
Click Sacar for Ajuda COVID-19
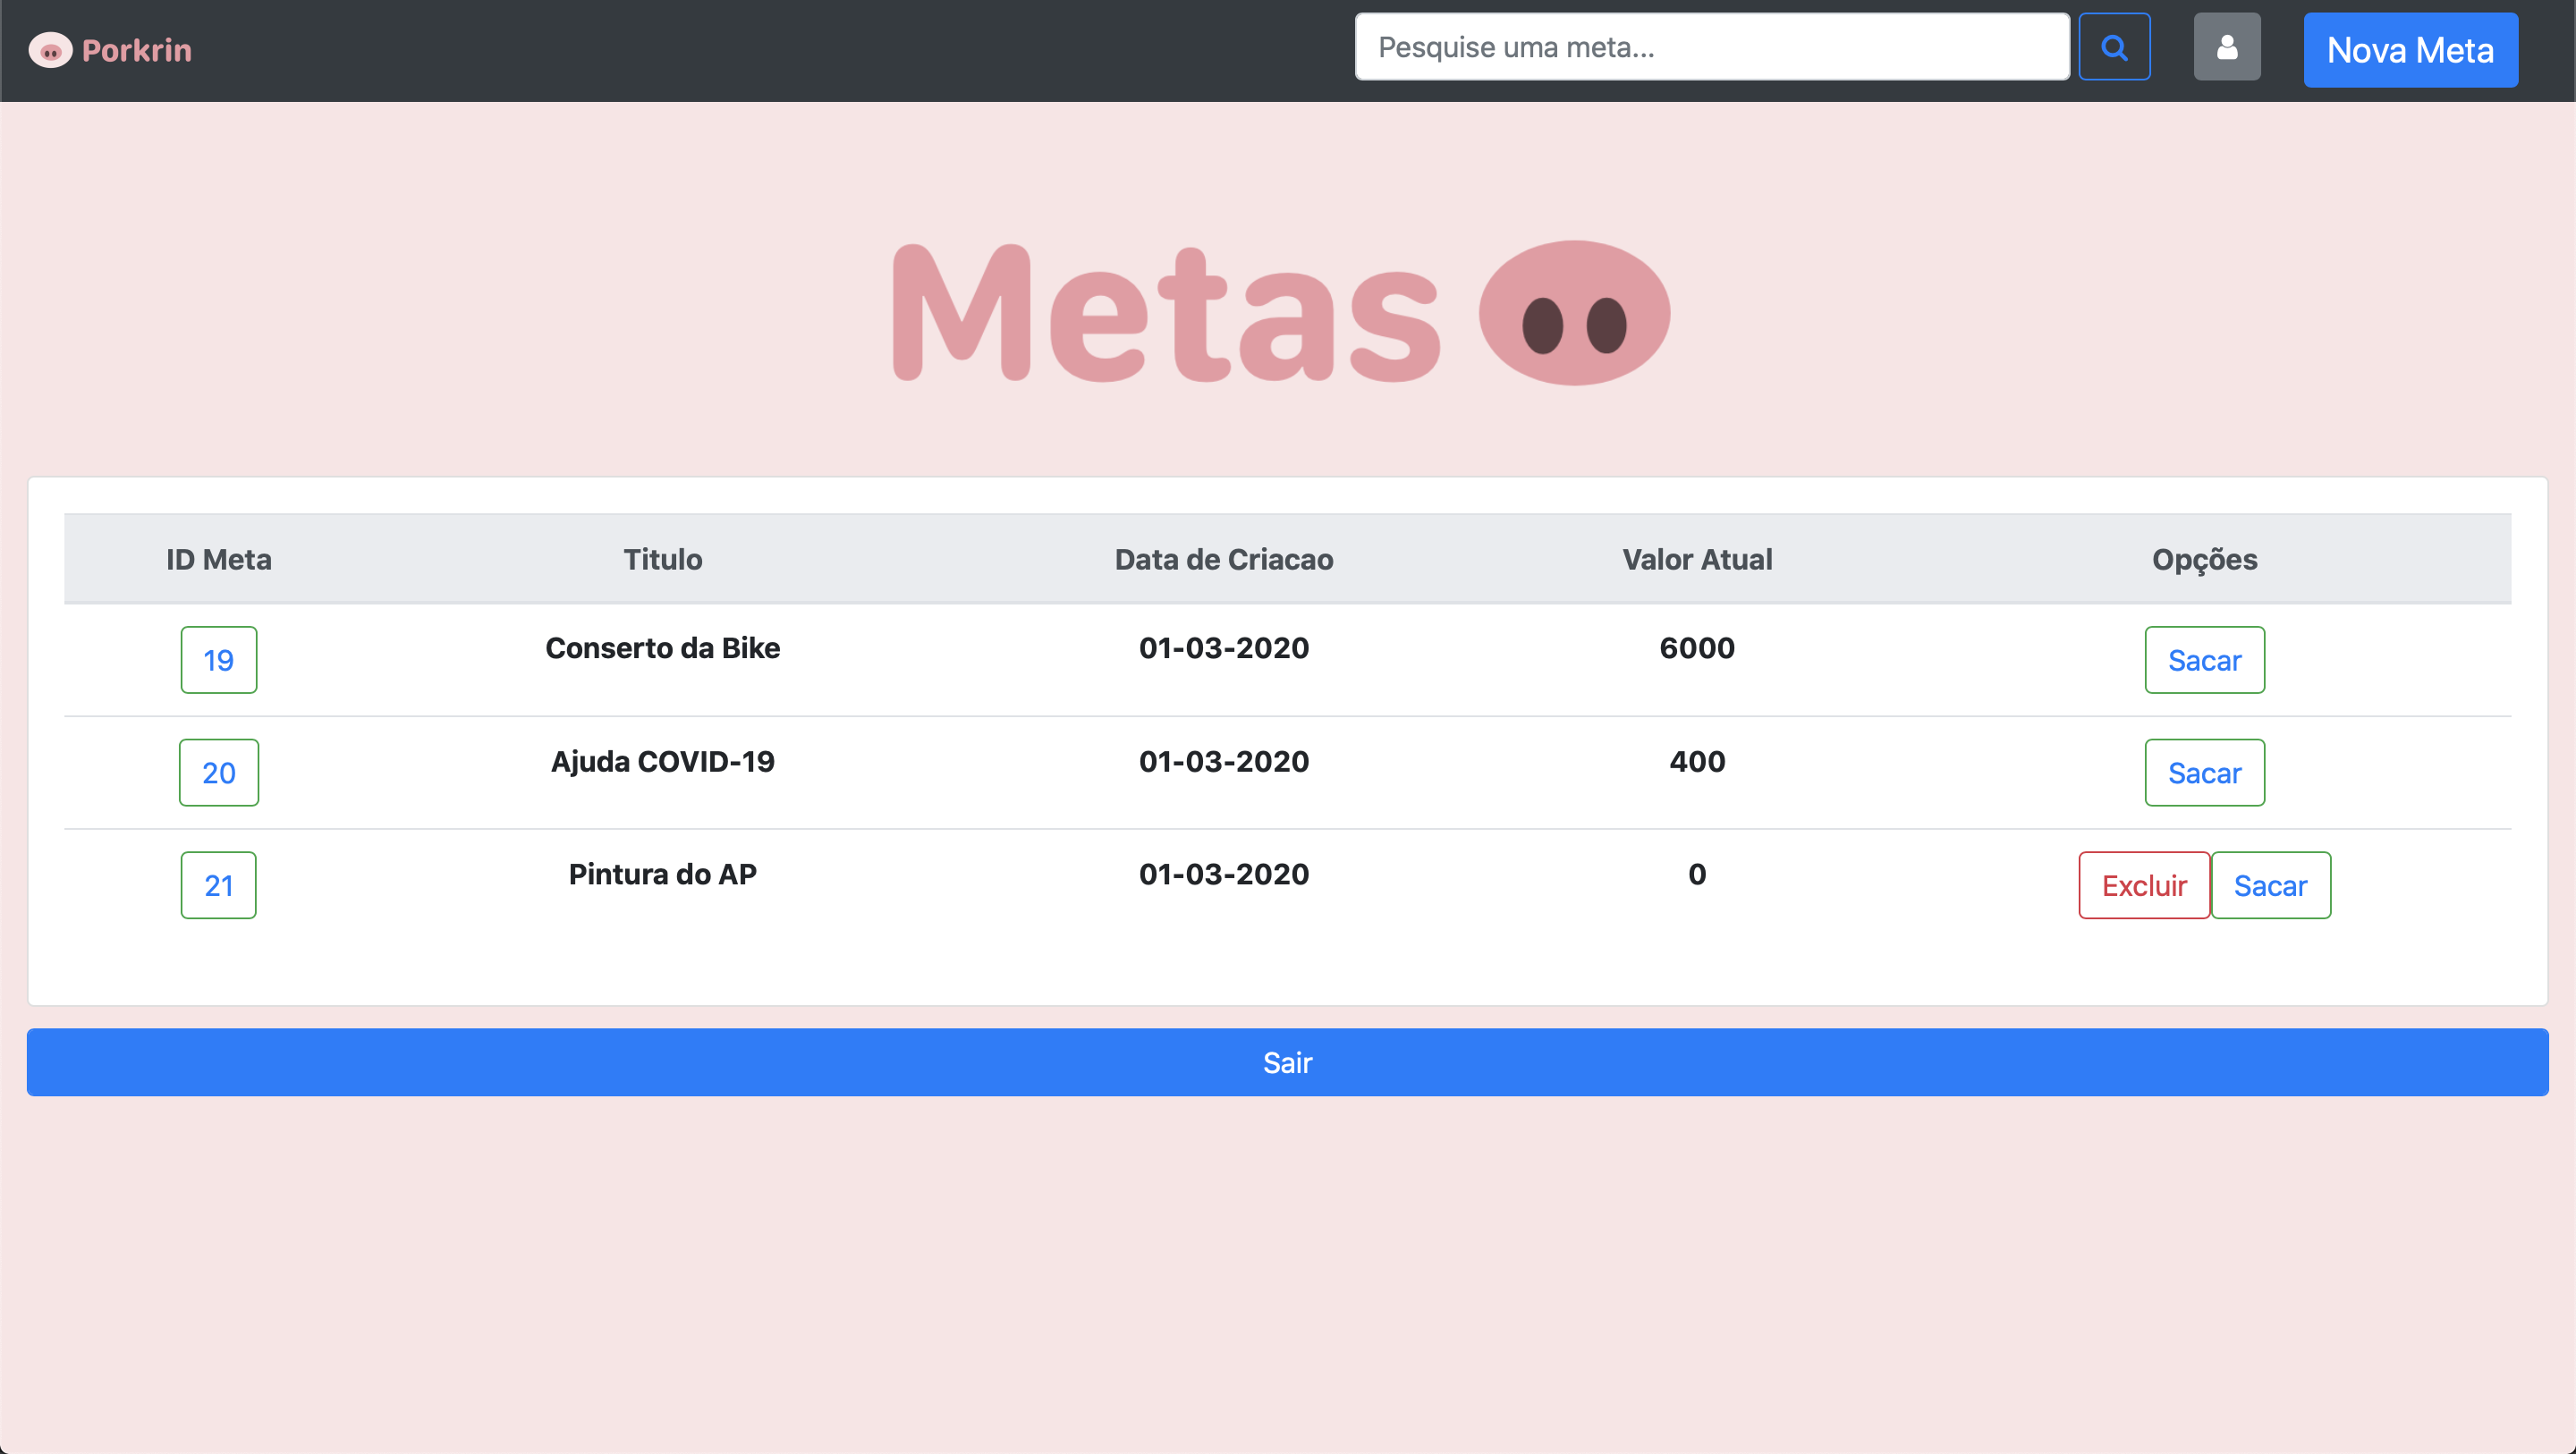click(2204, 773)
